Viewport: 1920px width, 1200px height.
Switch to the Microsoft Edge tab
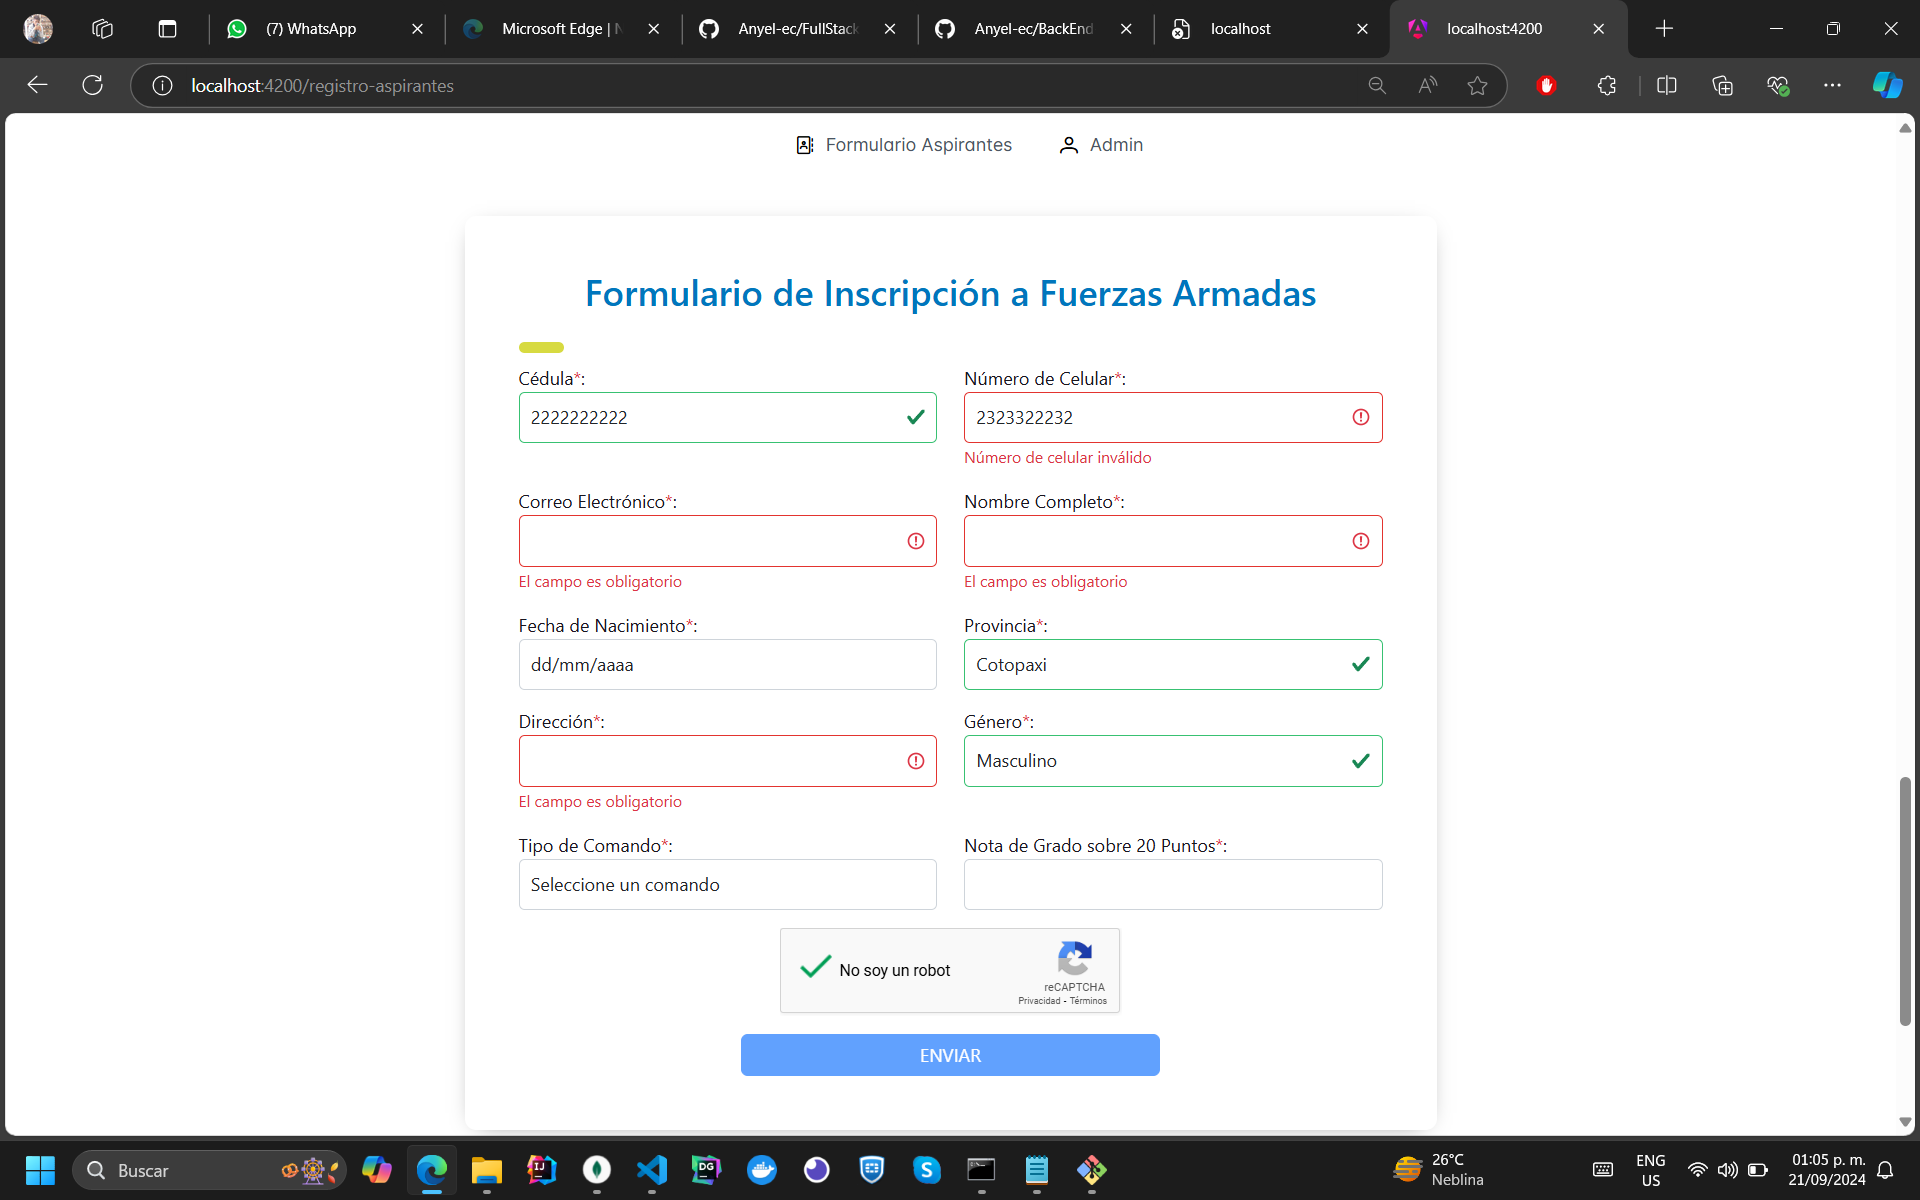pyautogui.click(x=560, y=29)
